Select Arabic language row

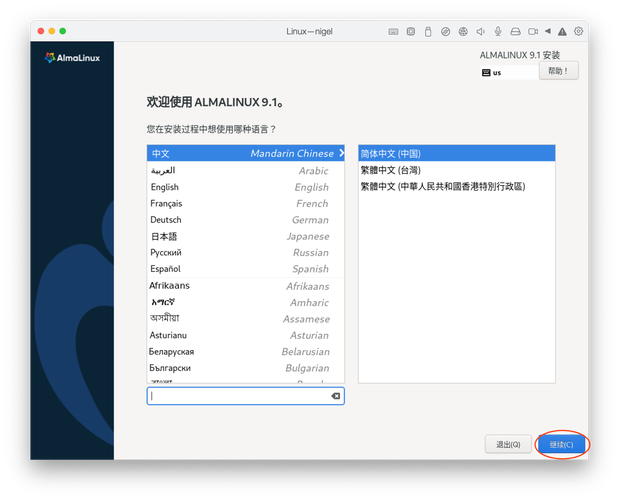(246, 170)
